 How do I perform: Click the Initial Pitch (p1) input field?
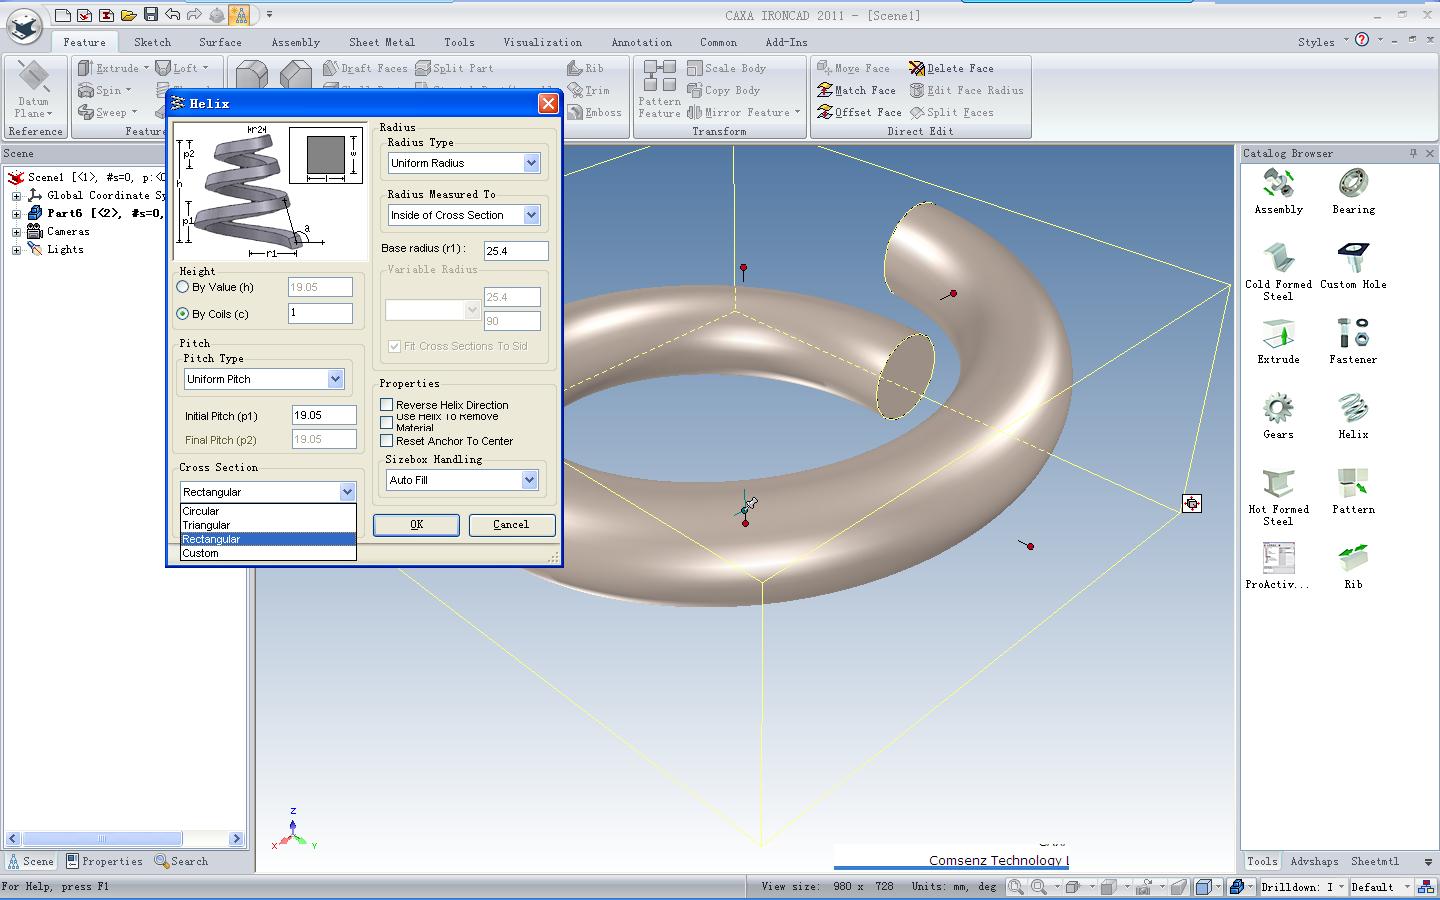pos(324,415)
